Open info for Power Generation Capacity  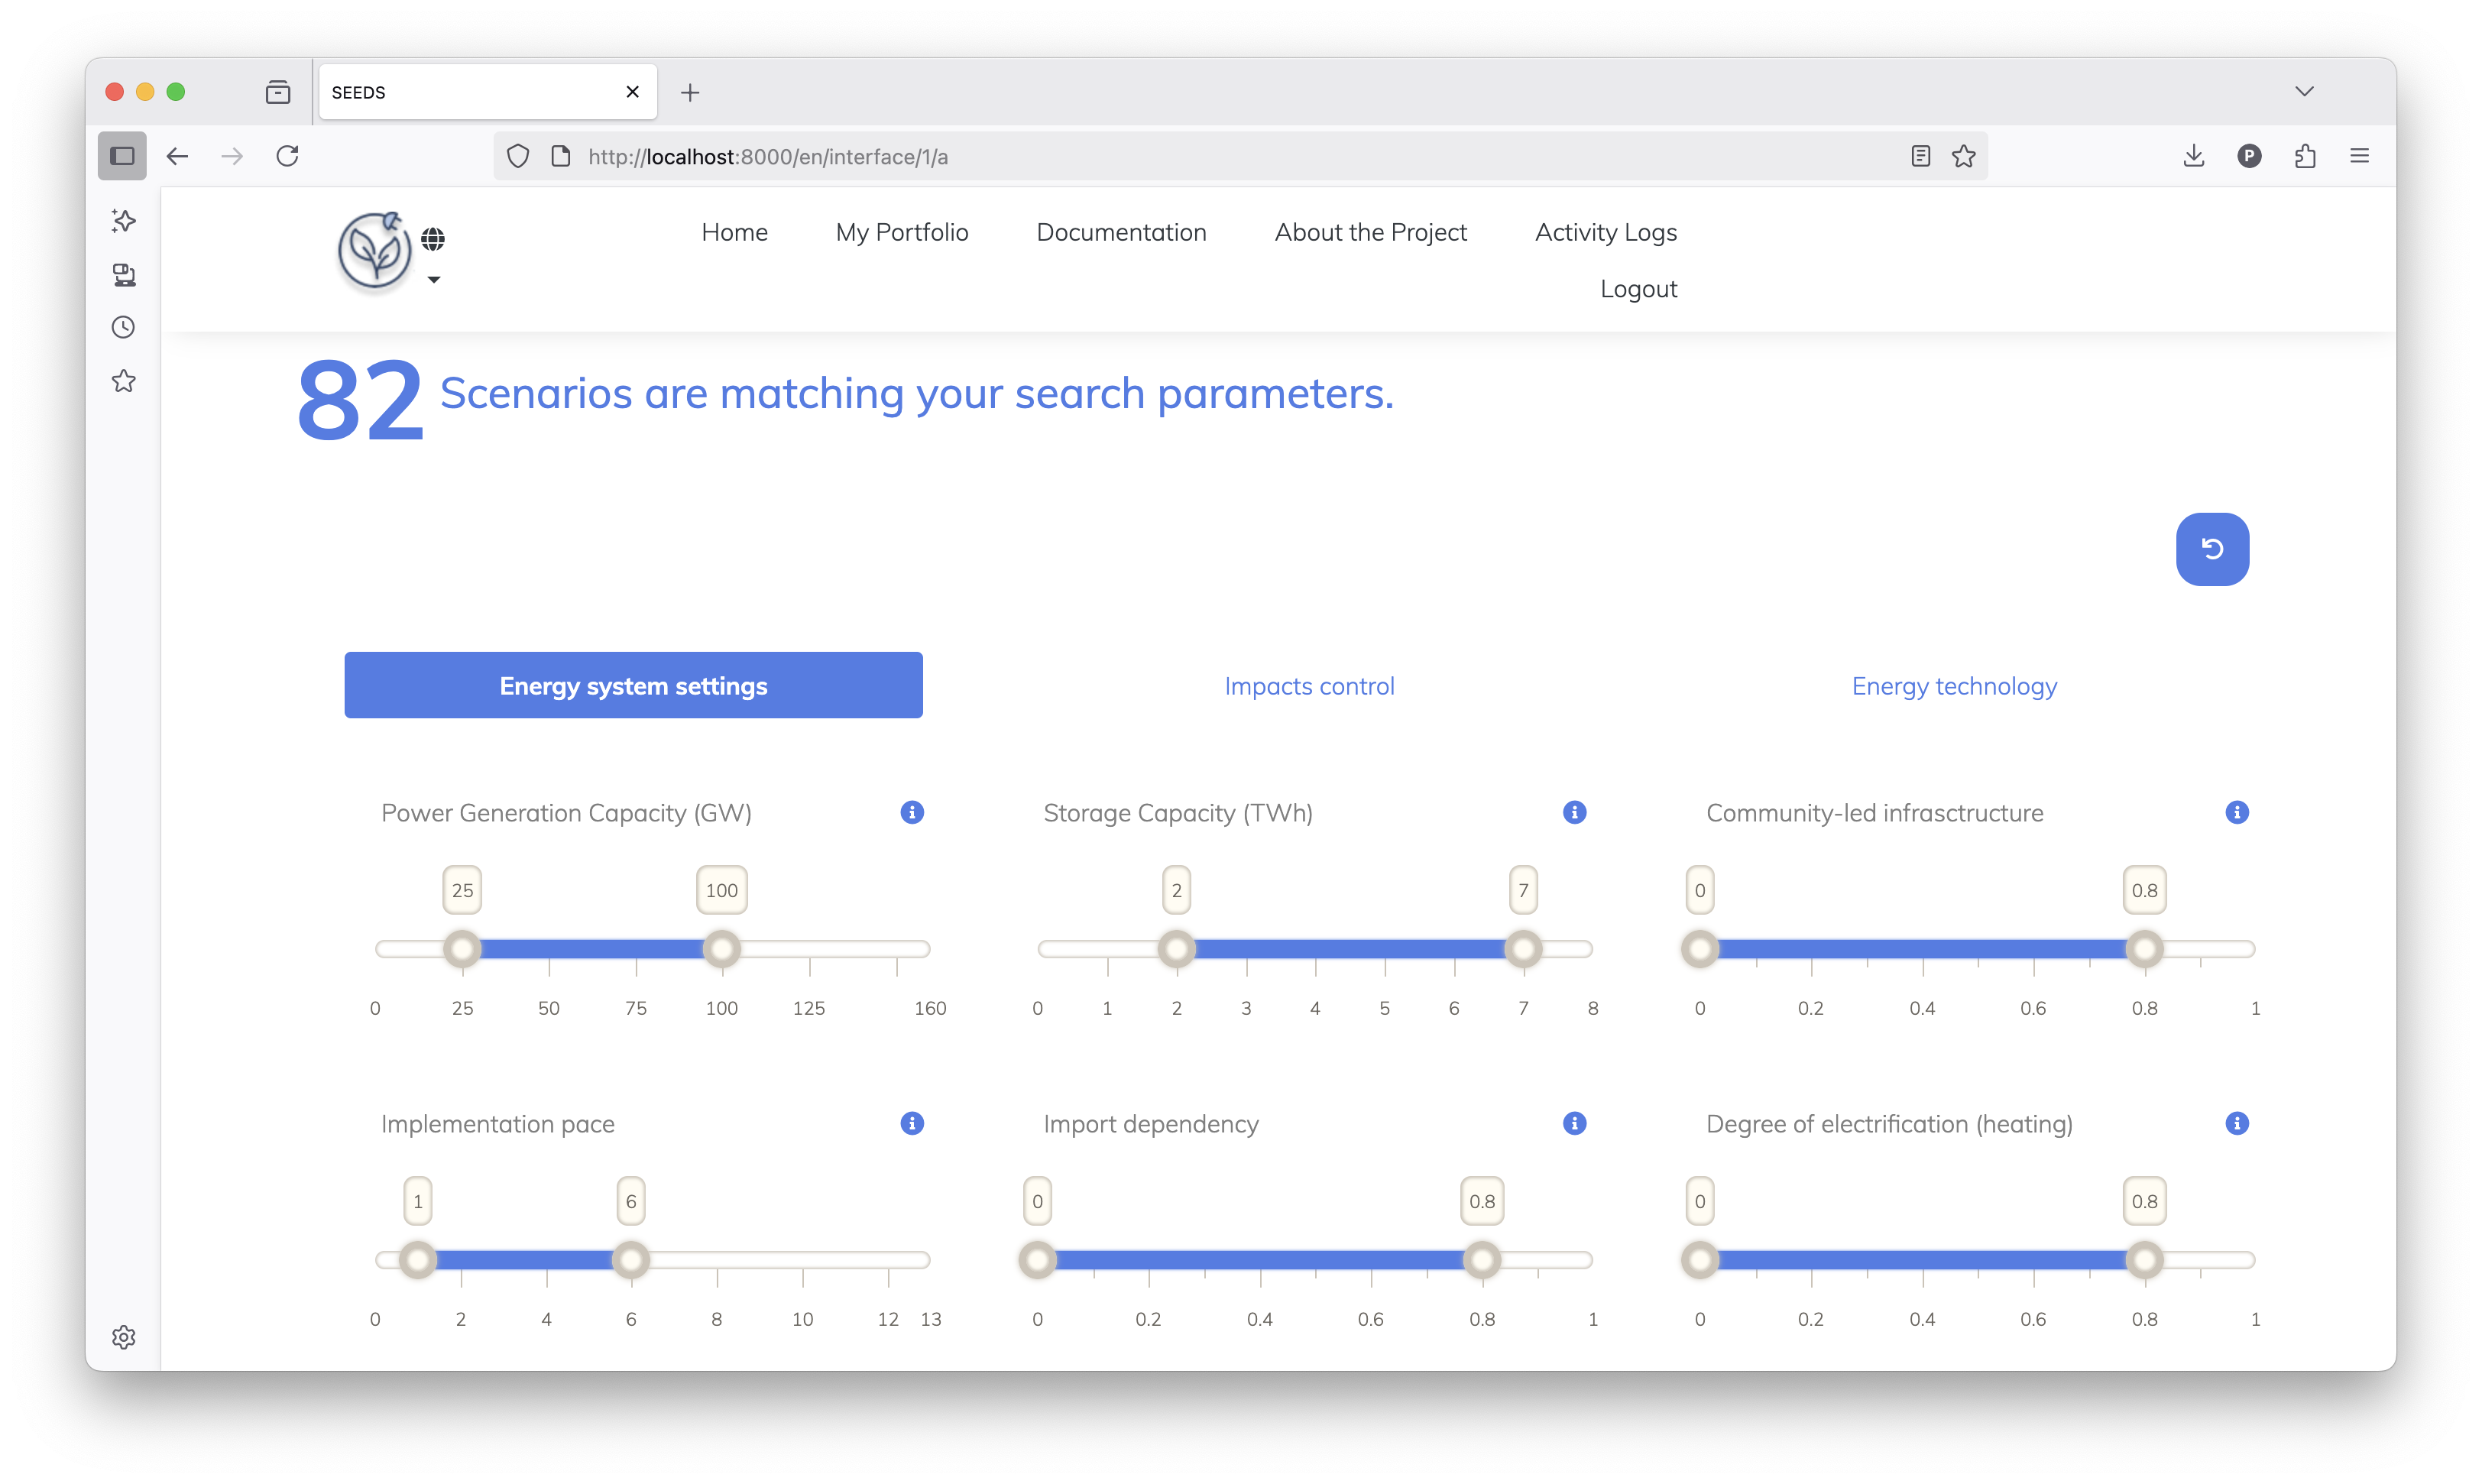pos(911,812)
